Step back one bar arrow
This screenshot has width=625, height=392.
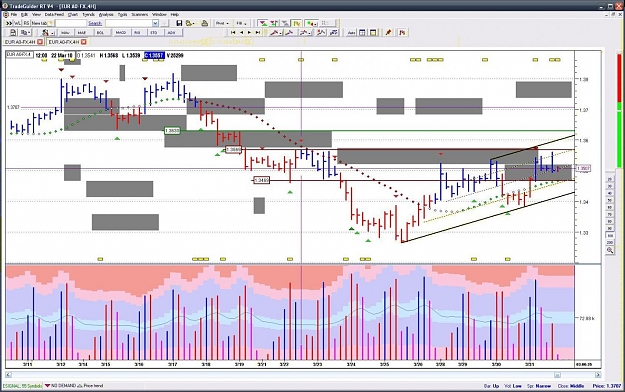click(x=241, y=33)
